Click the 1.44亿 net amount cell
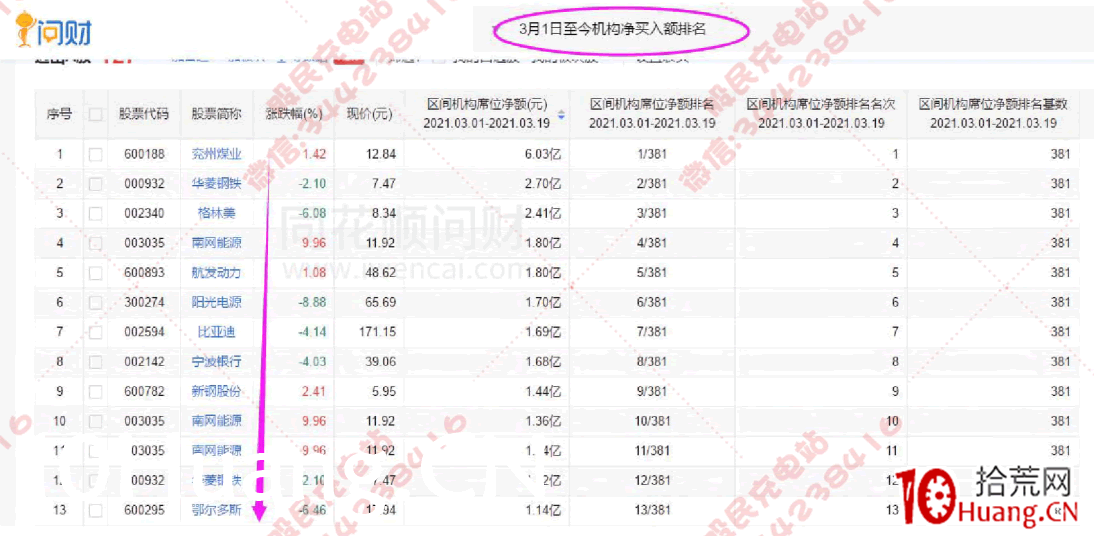 543,391
